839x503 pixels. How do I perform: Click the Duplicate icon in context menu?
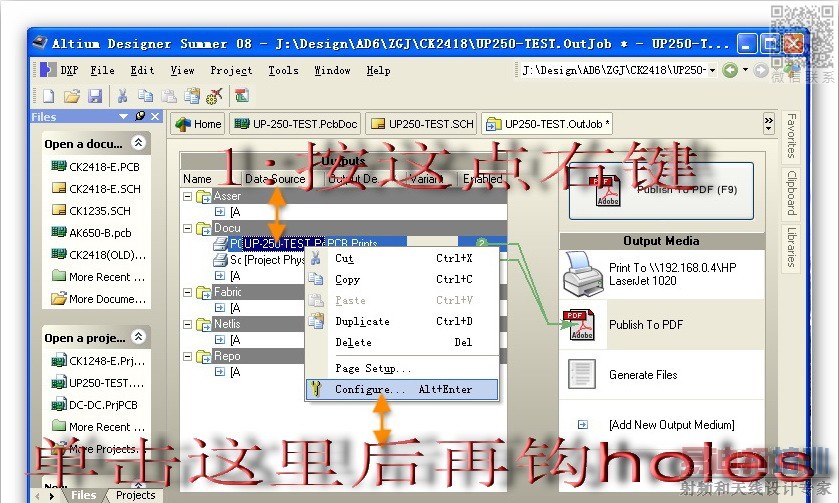[316, 321]
